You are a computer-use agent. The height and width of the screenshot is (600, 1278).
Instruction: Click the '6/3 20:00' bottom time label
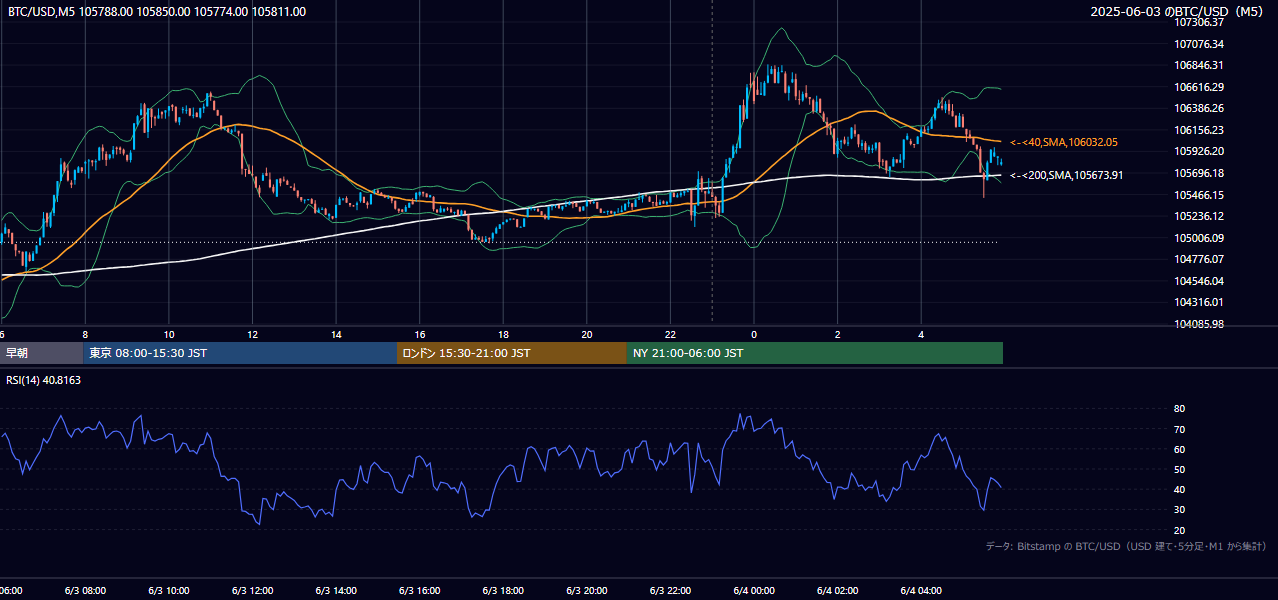coord(586,591)
